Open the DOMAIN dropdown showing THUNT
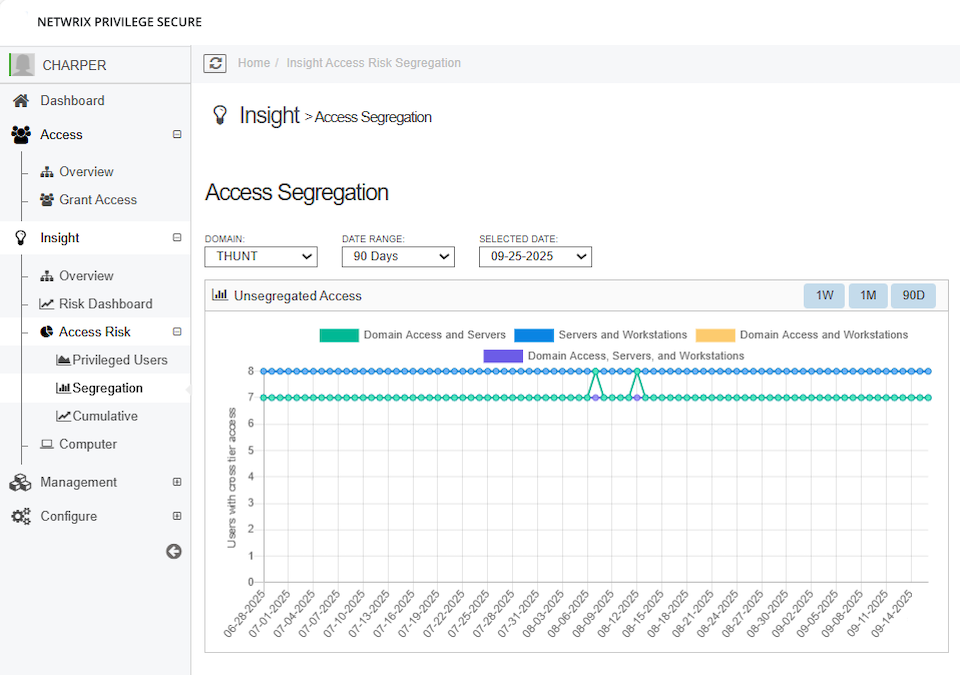Viewport: 960px width, 675px height. (x=261, y=257)
